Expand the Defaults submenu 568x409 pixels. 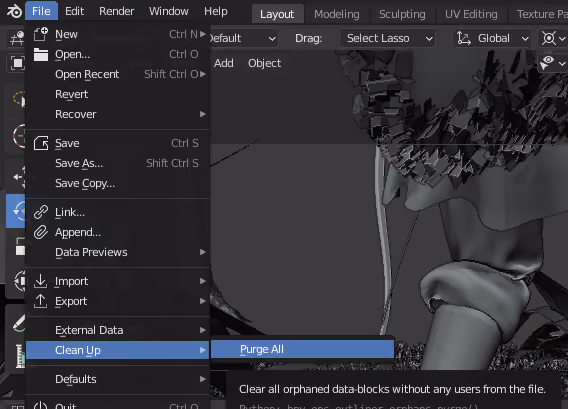[x=118, y=379]
